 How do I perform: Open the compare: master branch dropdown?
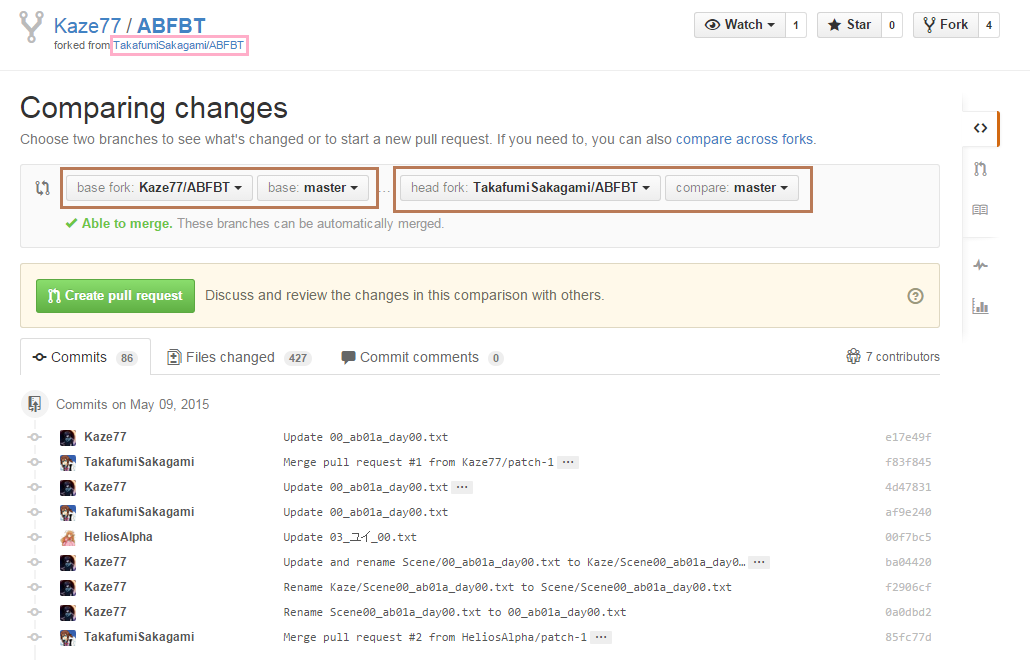coord(732,188)
